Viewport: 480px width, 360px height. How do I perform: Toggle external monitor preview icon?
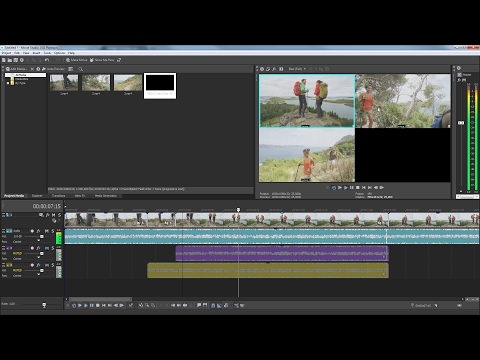point(268,69)
